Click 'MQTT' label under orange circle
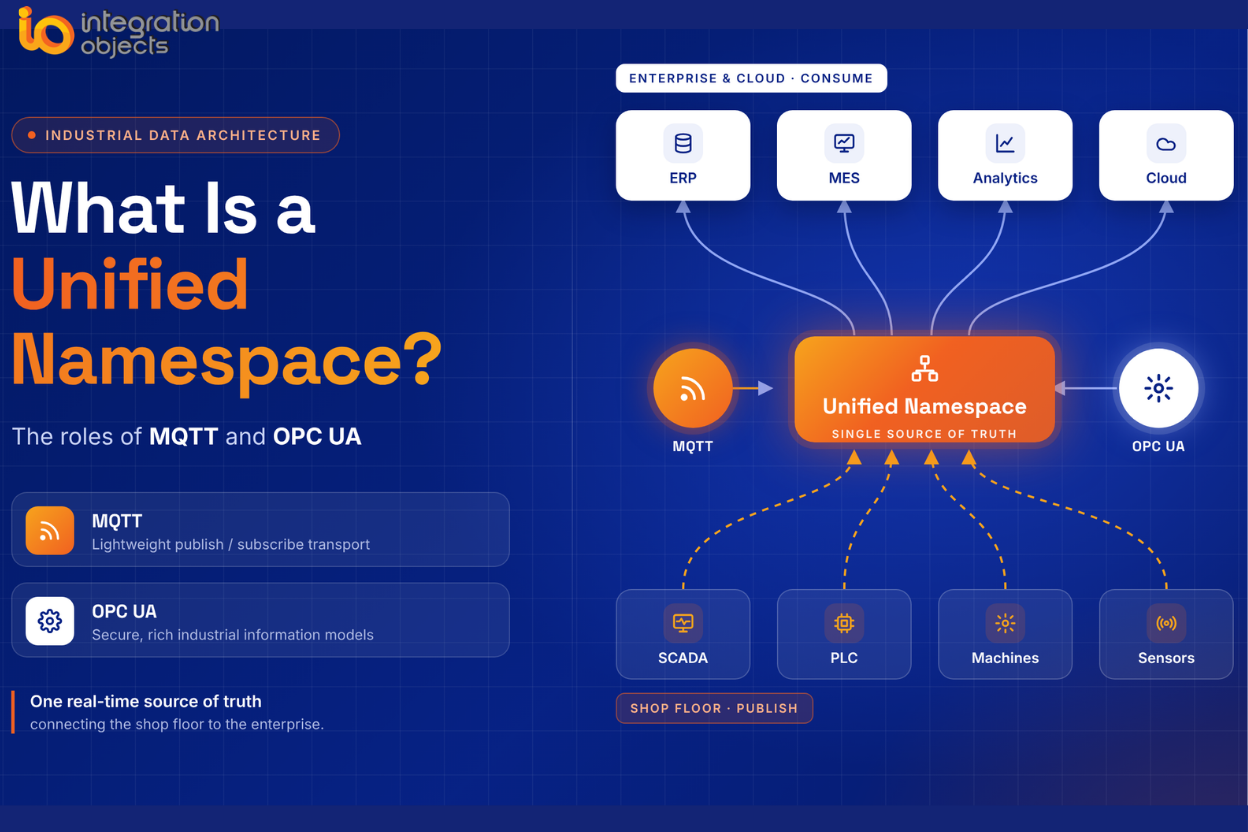This screenshot has height=832, width=1248. coord(693,446)
